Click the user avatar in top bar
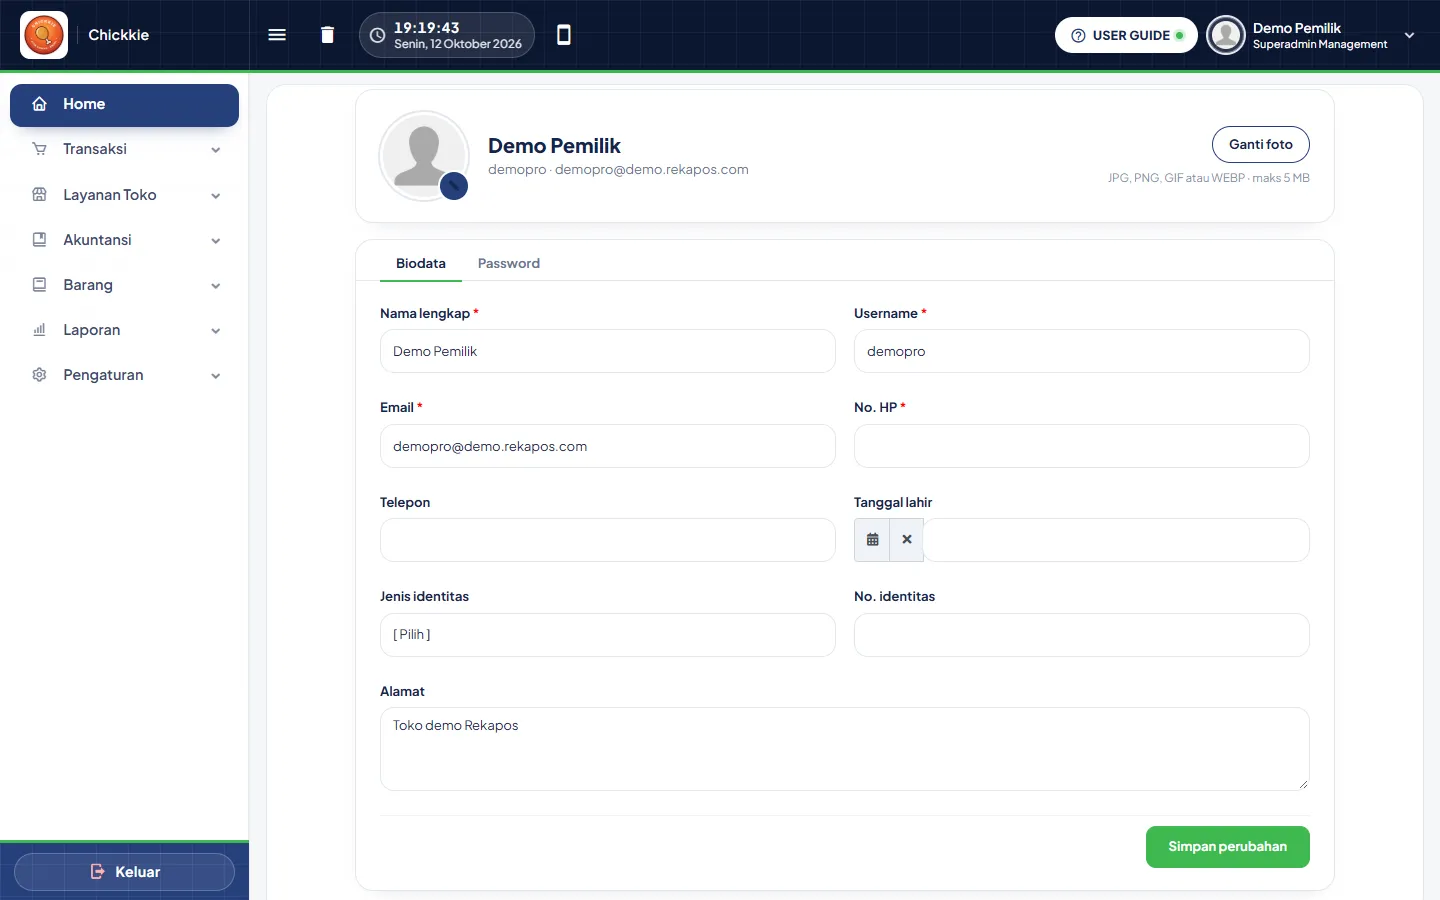The image size is (1440, 900). point(1226,35)
